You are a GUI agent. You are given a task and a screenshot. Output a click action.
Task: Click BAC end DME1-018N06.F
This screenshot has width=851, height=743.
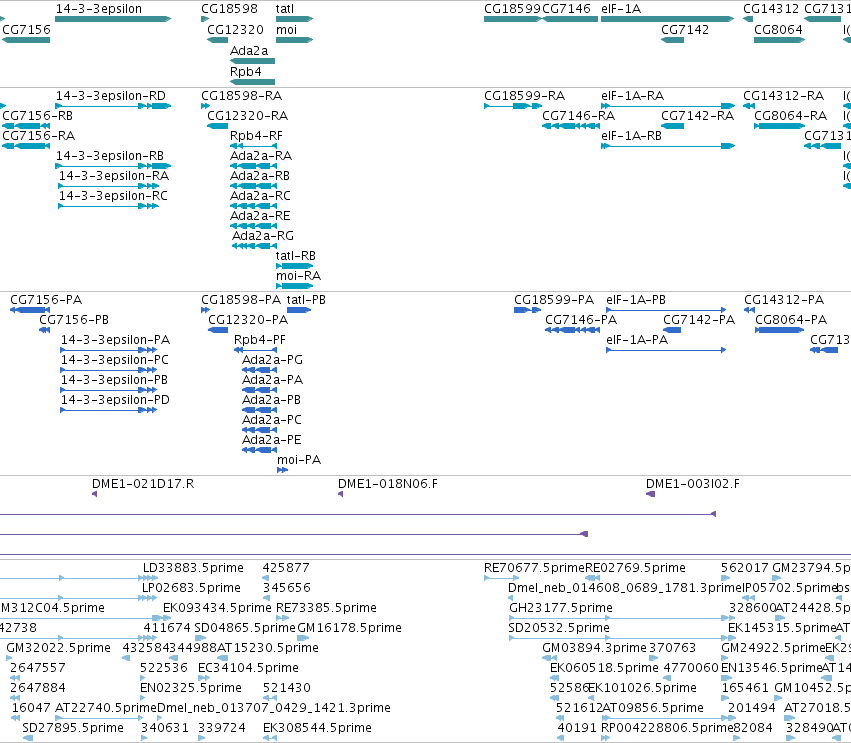click(x=340, y=494)
